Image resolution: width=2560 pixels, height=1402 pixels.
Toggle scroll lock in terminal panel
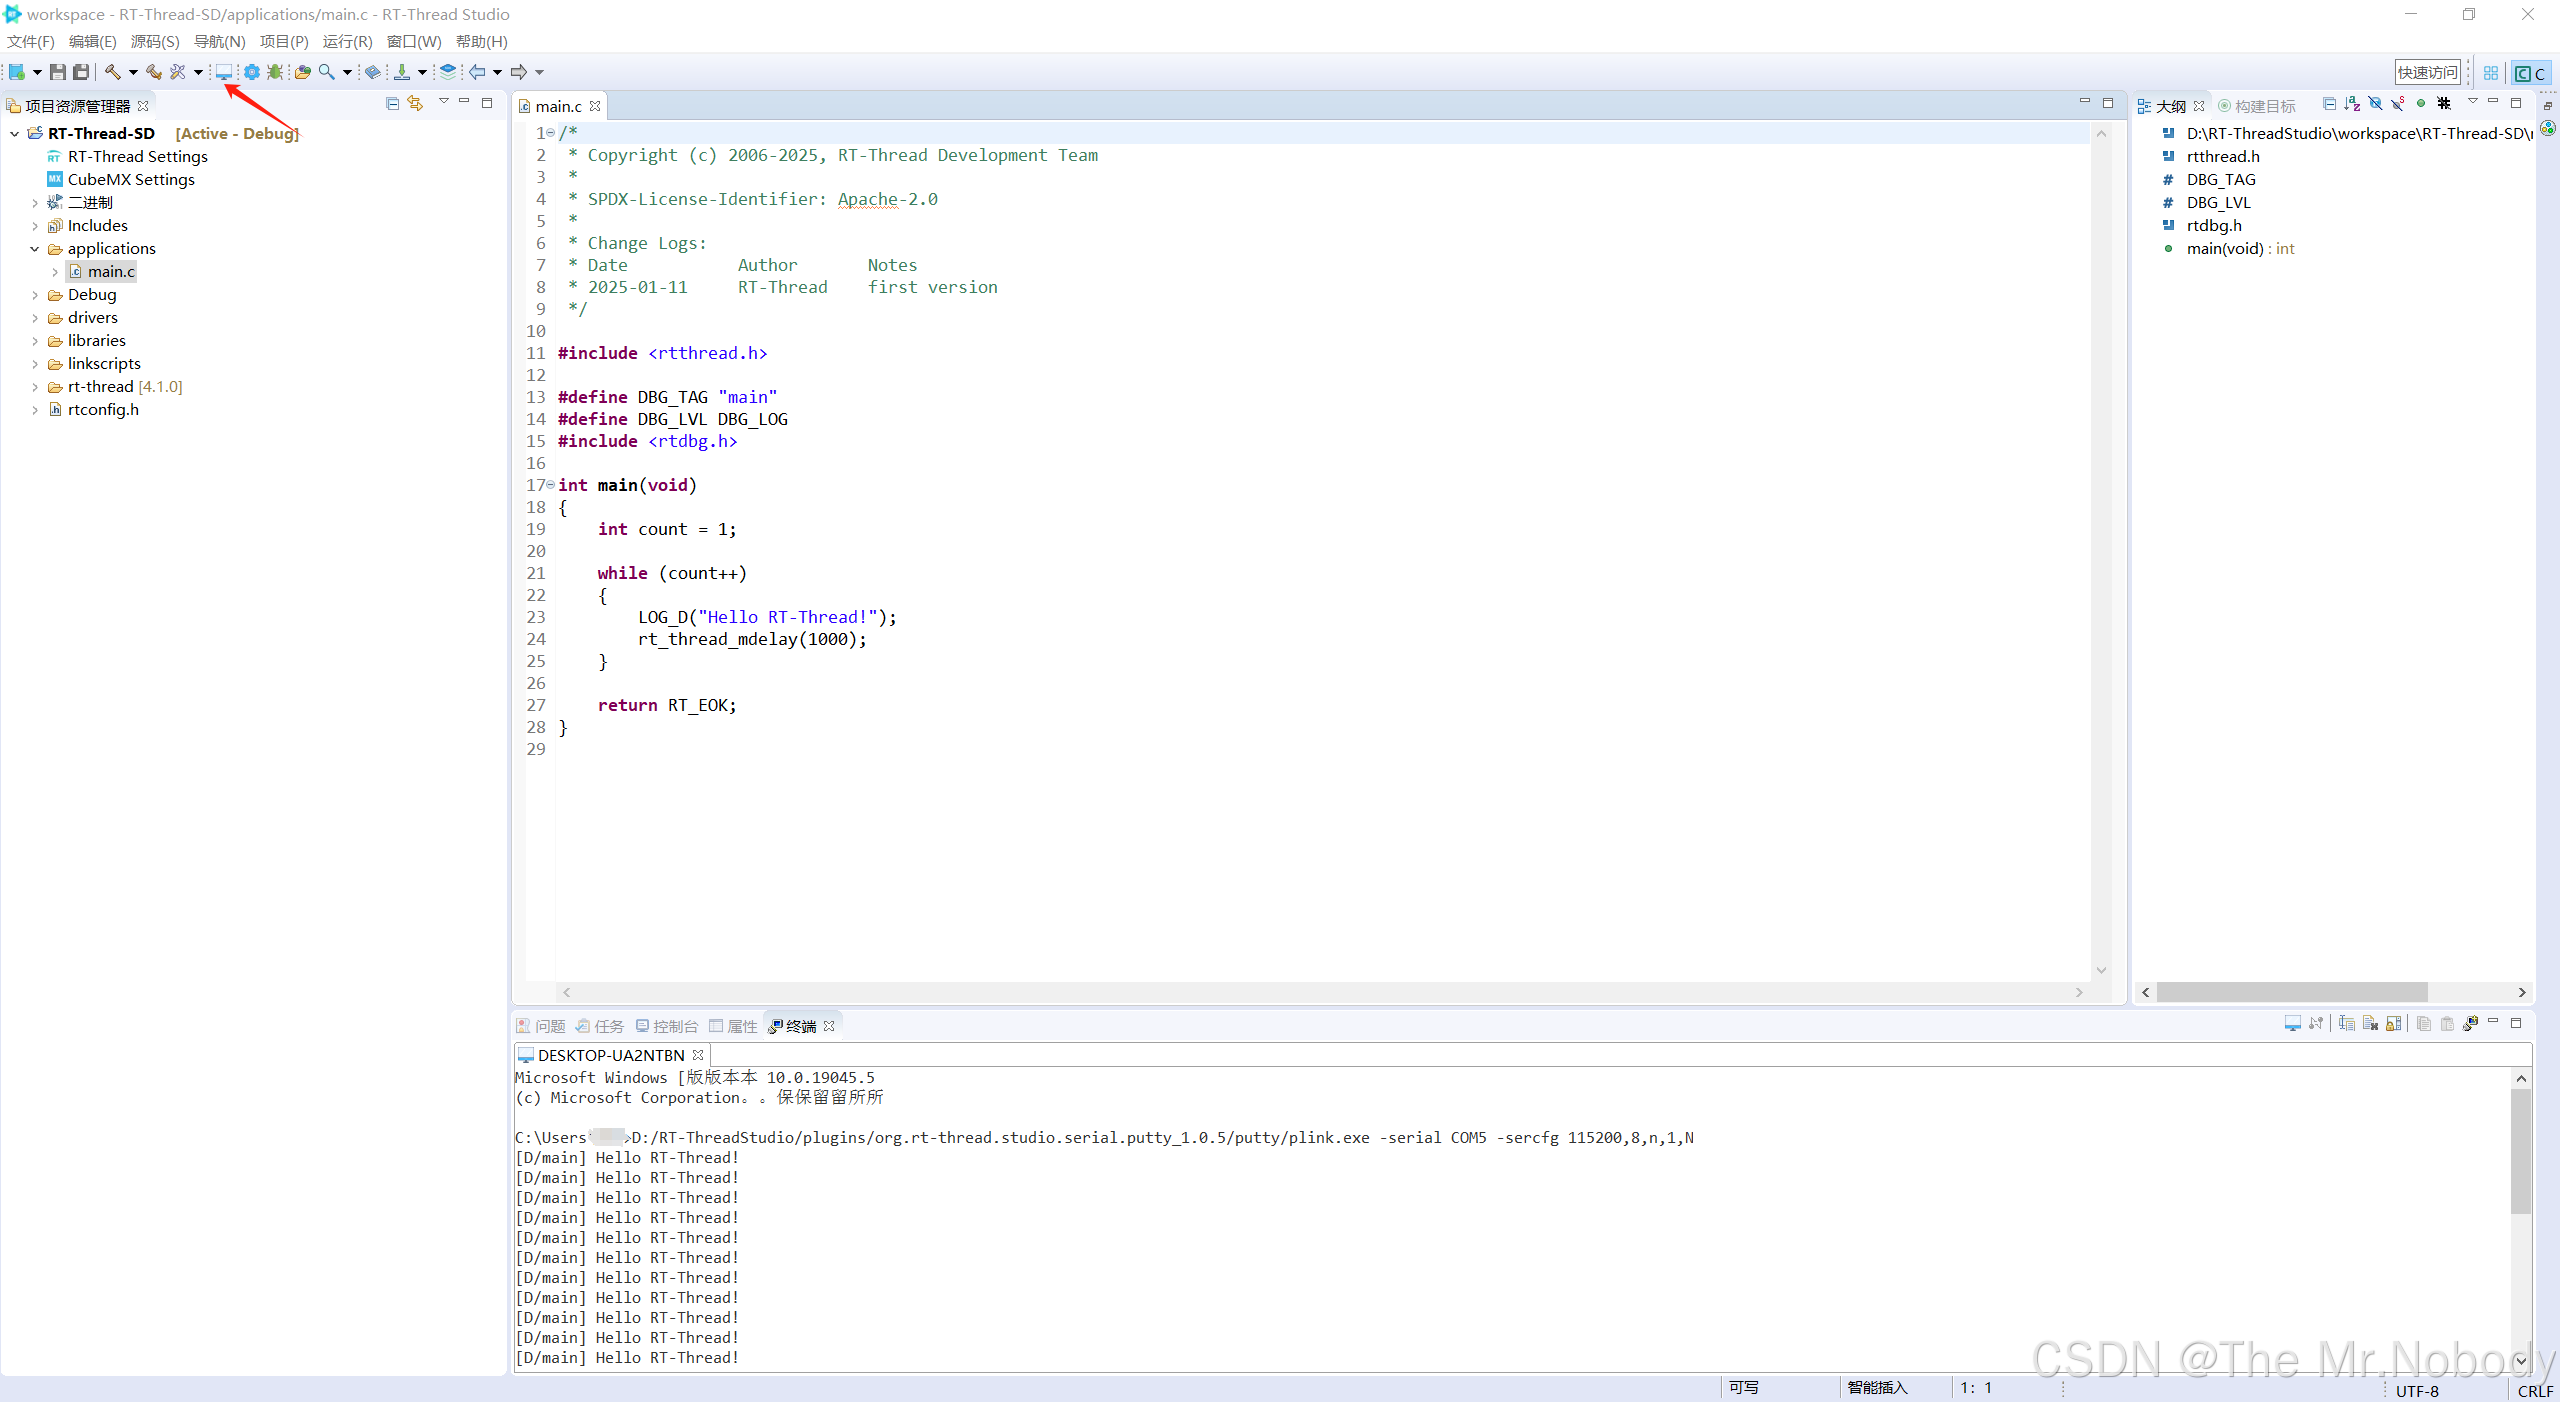click(x=2393, y=1024)
